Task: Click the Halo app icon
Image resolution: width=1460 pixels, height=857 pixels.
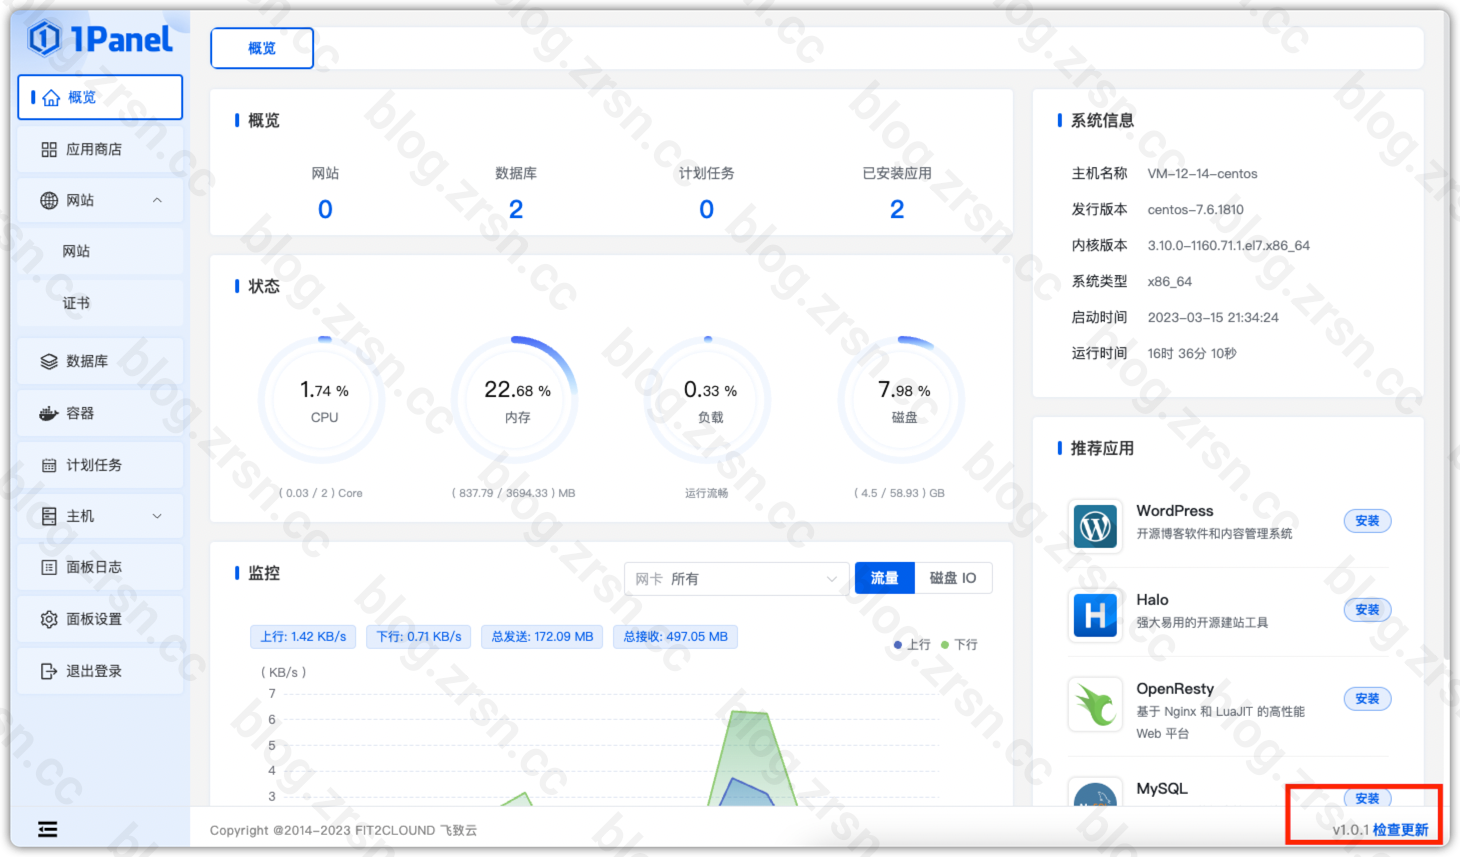Action: pos(1095,614)
